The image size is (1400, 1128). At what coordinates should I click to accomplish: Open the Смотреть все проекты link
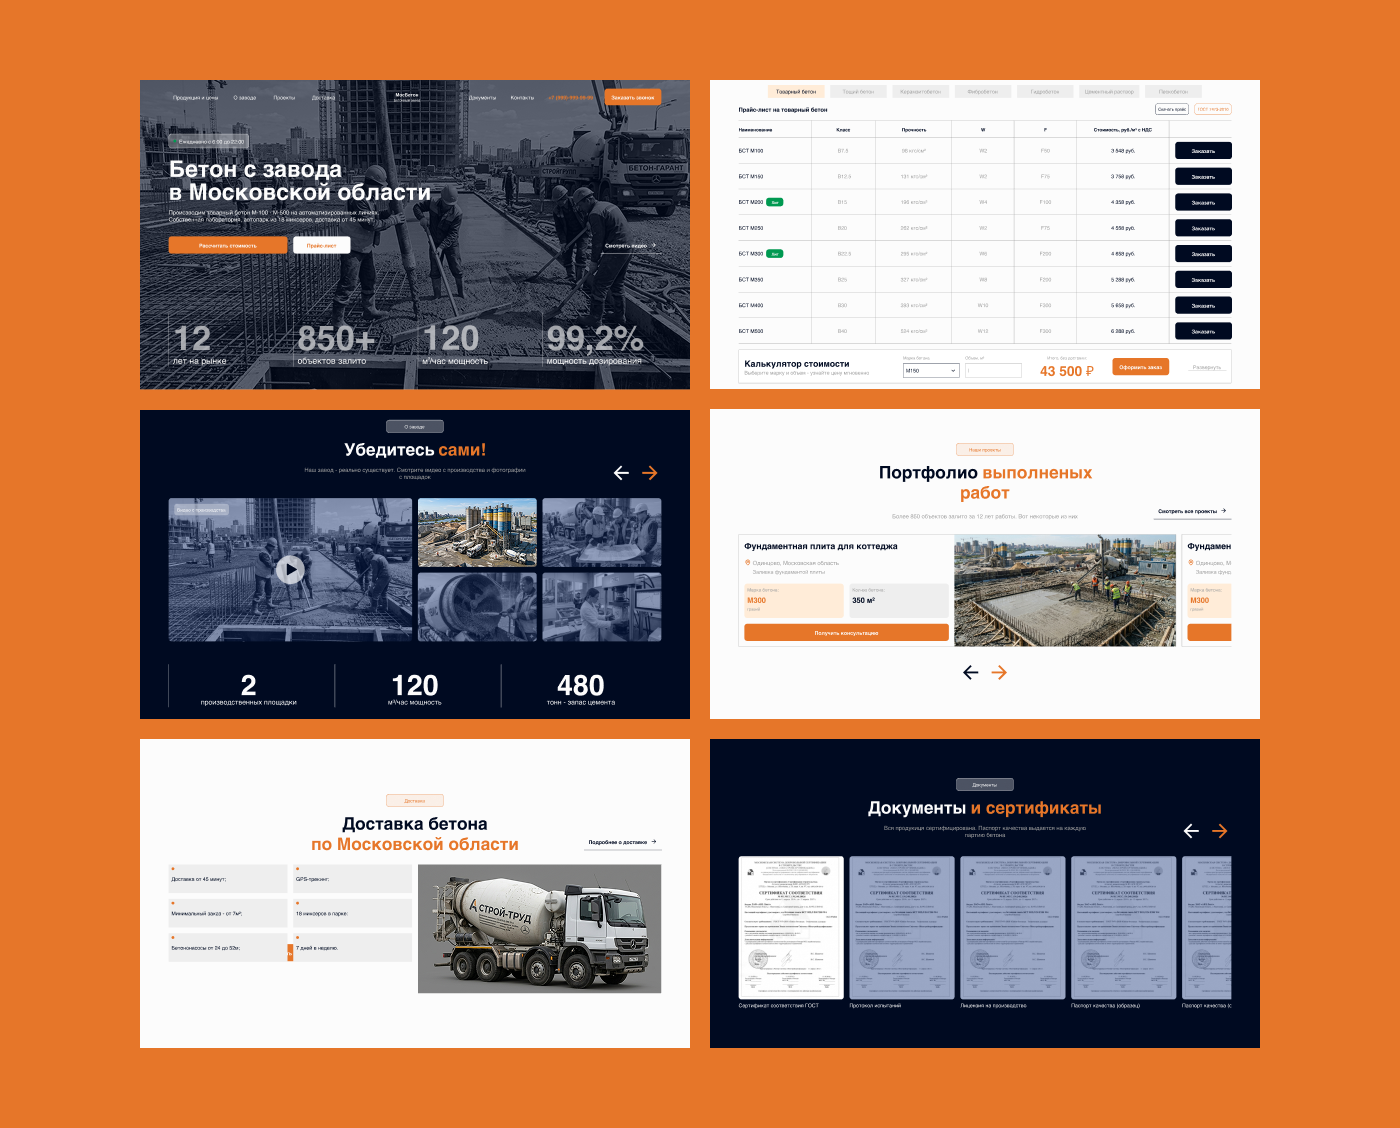tap(1192, 511)
